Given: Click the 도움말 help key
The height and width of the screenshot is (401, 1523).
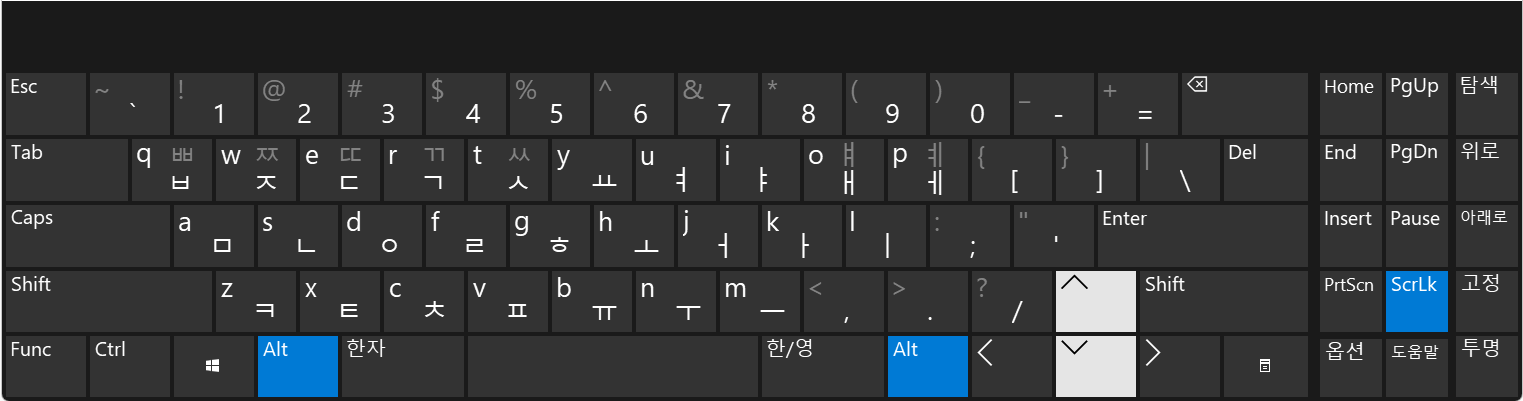Looking at the screenshot, I should coord(1417,366).
